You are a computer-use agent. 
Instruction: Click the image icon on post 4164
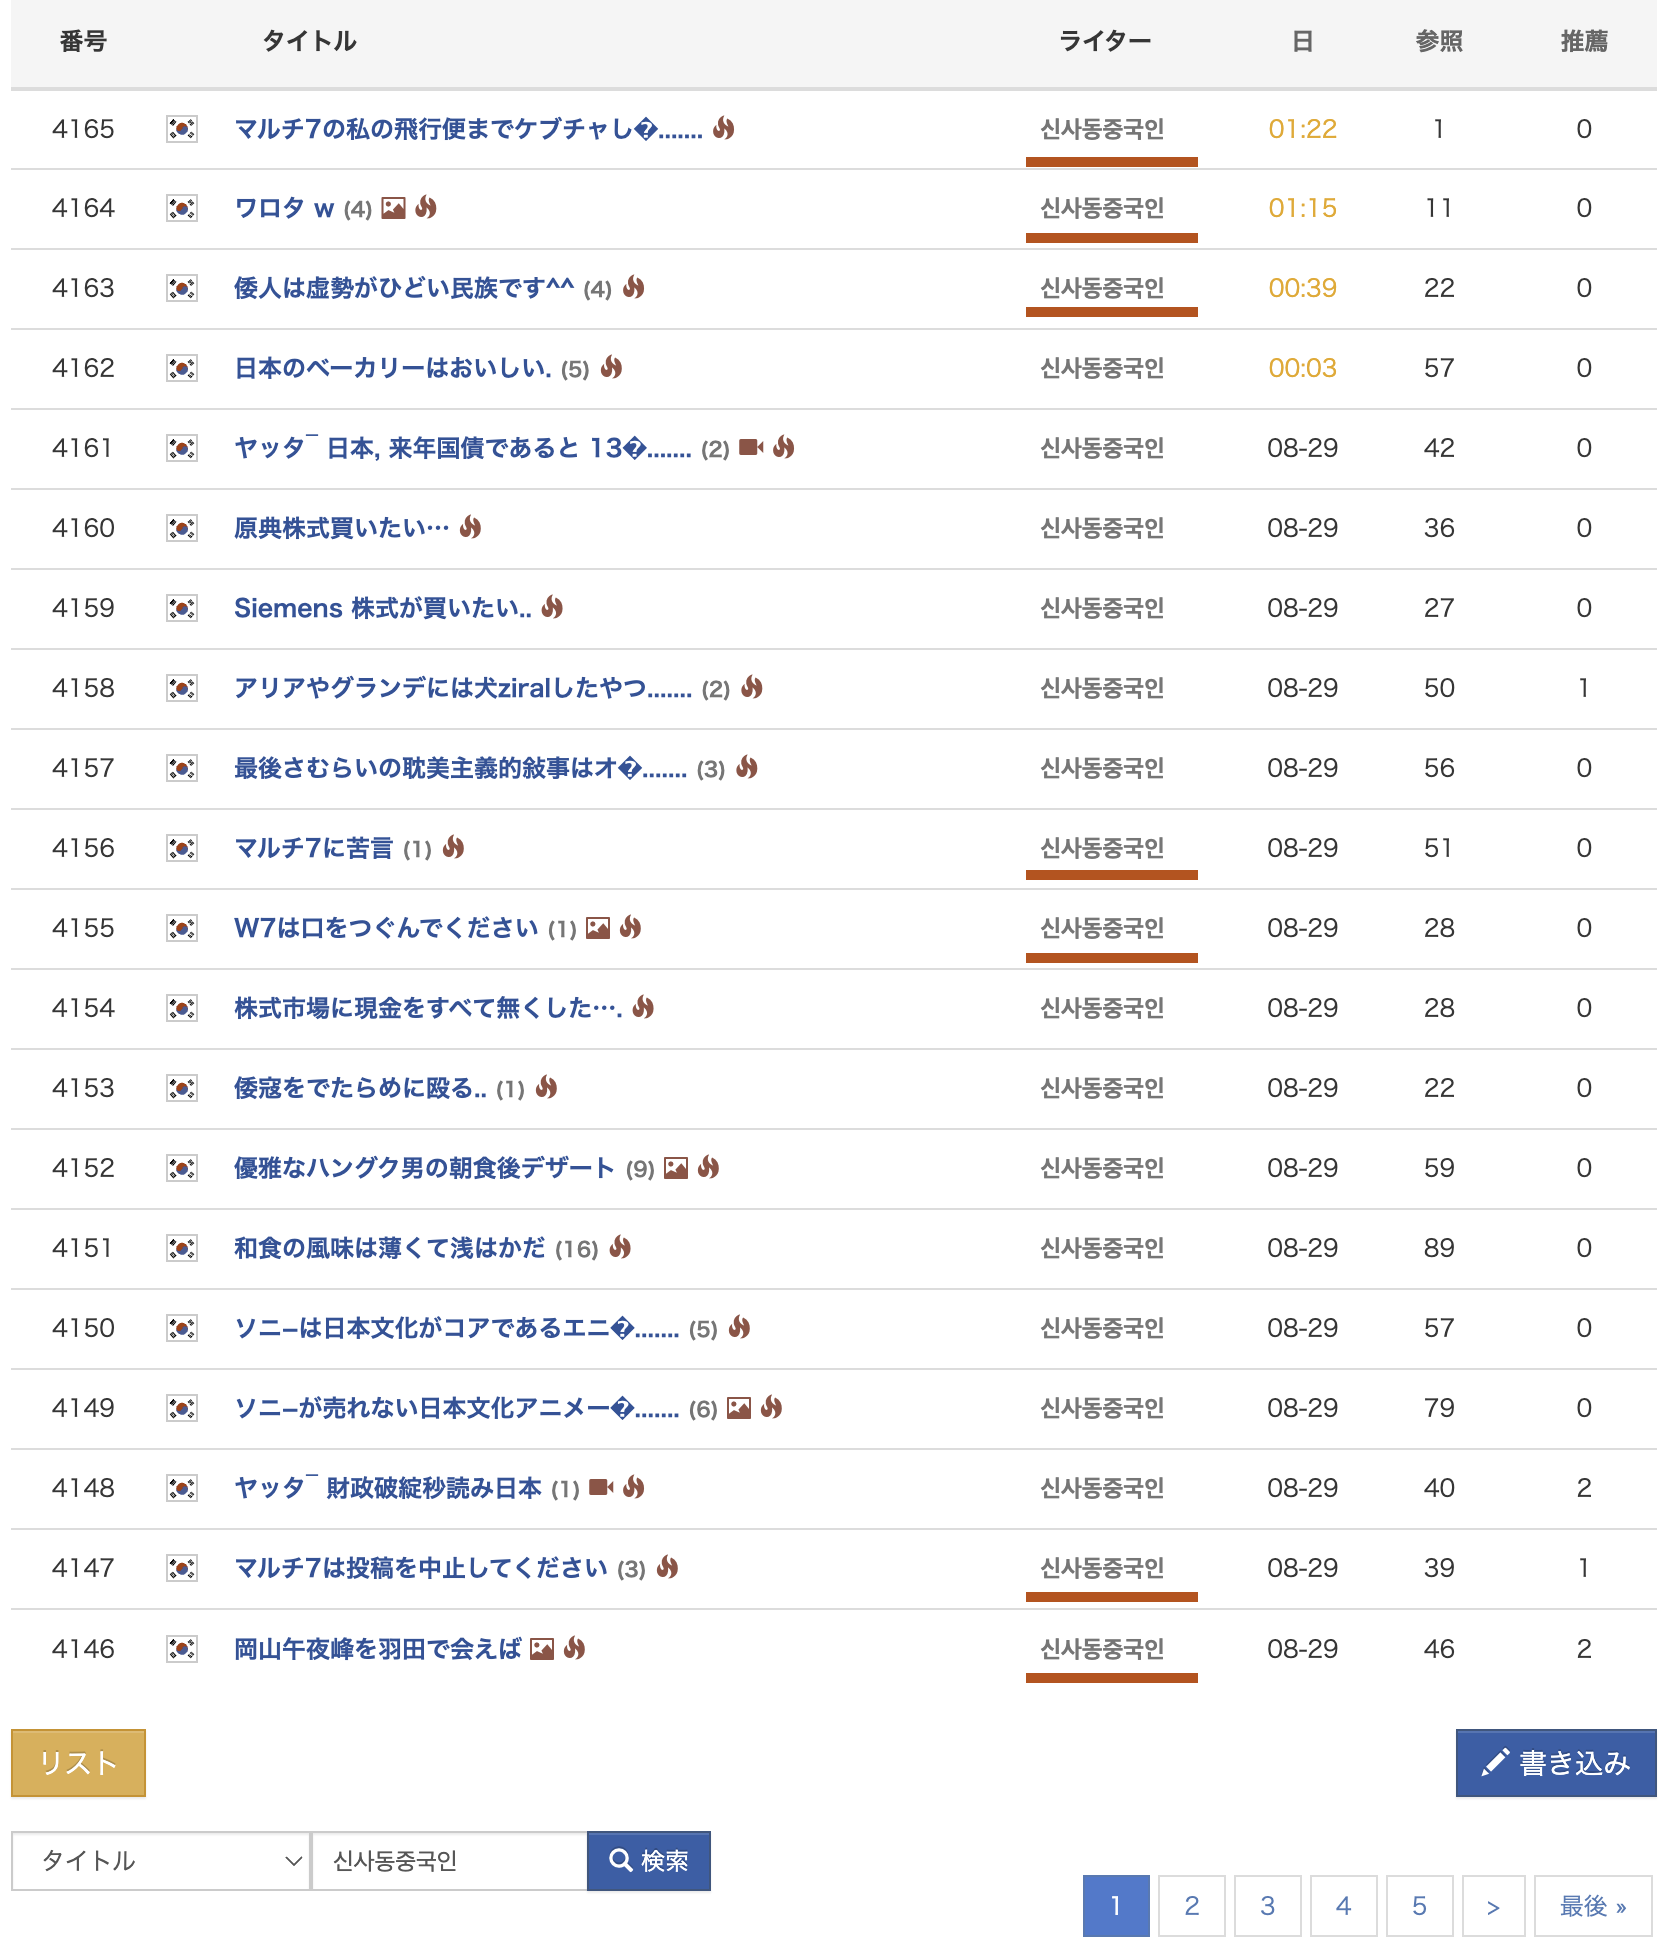(394, 208)
